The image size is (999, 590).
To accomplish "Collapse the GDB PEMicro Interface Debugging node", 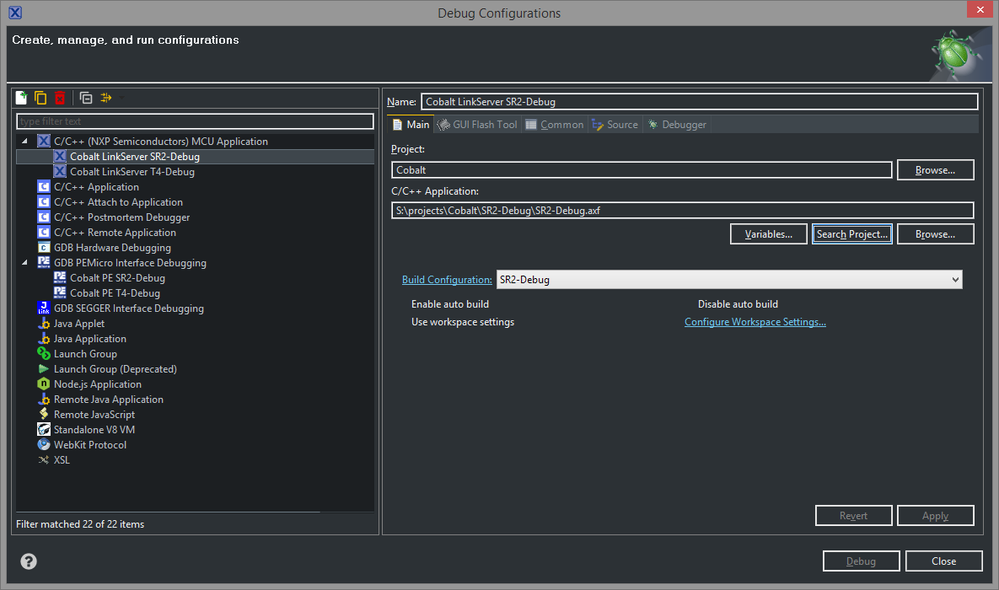I will [25, 263].
